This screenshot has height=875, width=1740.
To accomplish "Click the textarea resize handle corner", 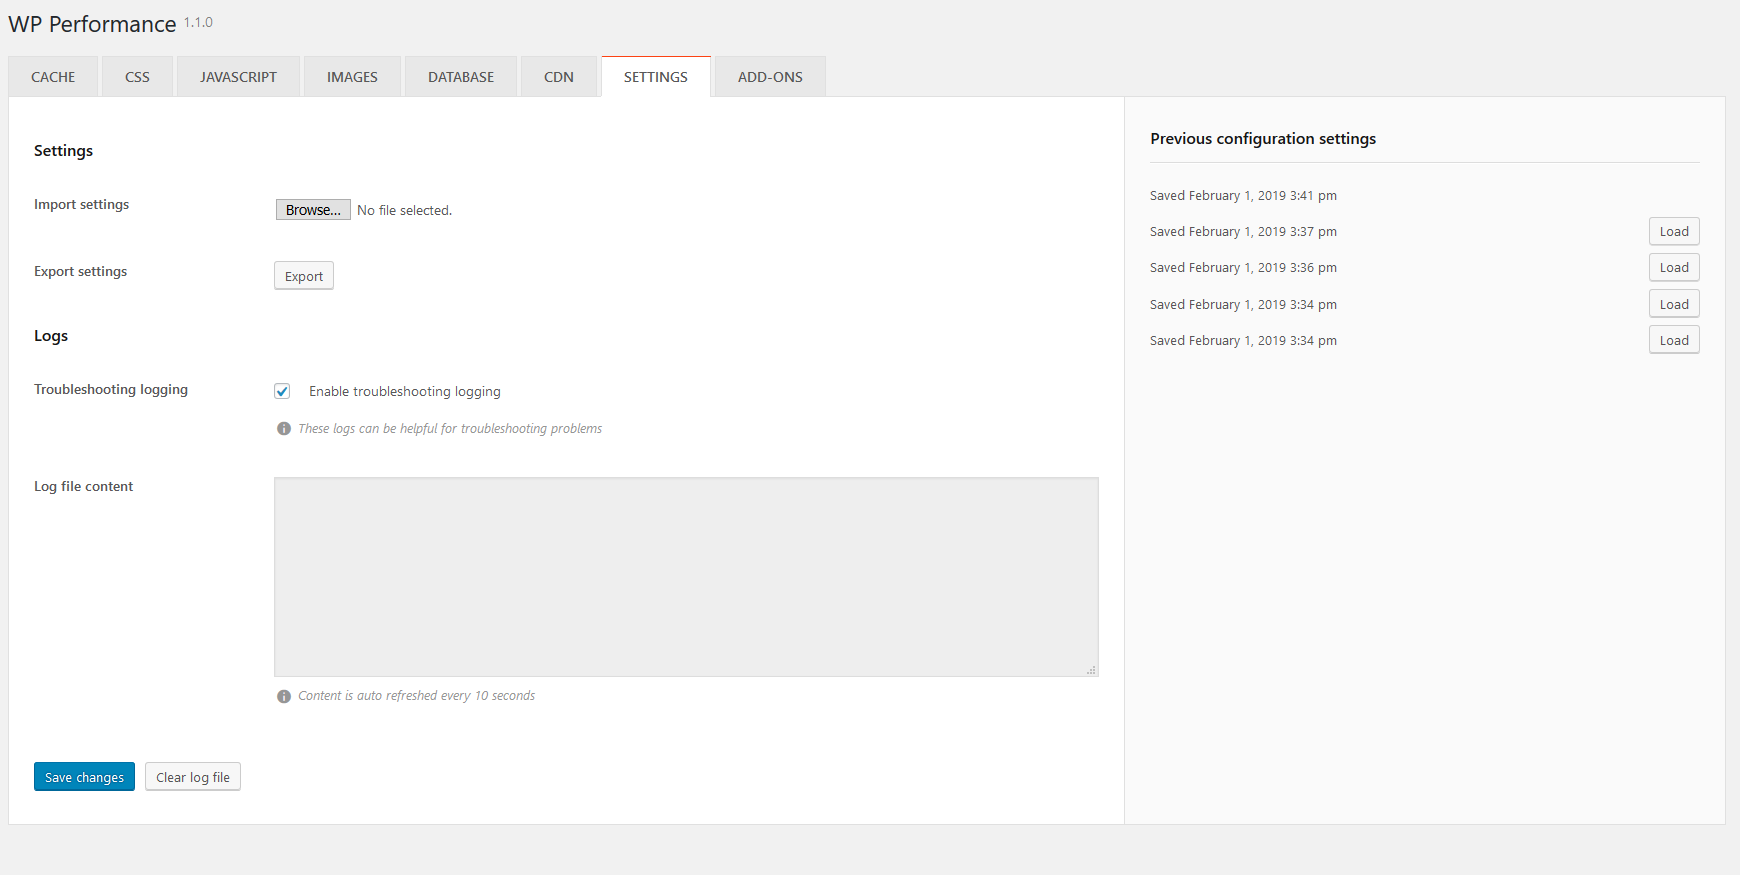I will [1091, 670].
